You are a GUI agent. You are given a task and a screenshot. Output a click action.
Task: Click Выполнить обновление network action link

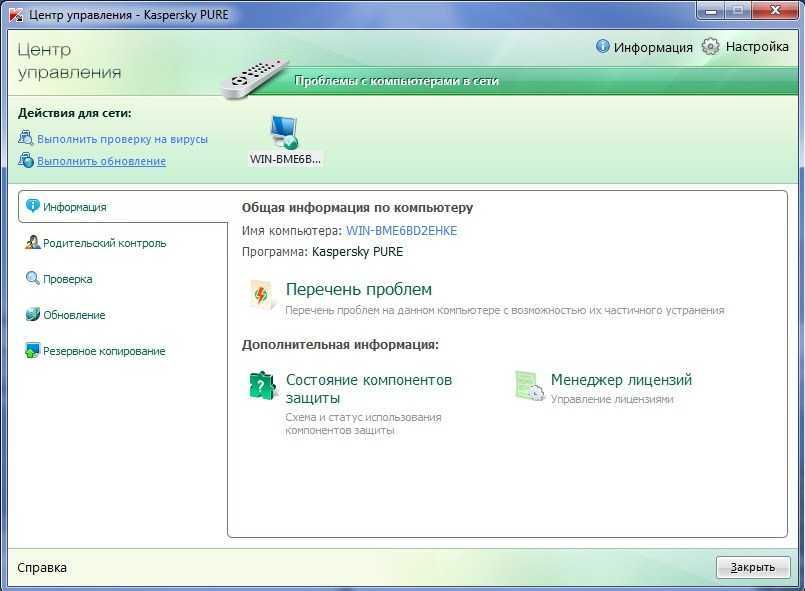pyautogui.click(x=101, y=161)
